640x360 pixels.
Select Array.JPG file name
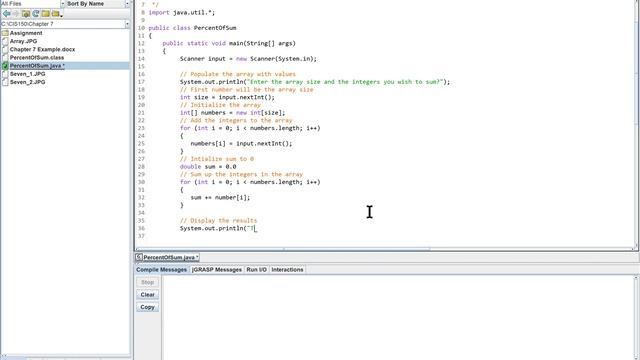pyautogui.click(x=23, y=41)
